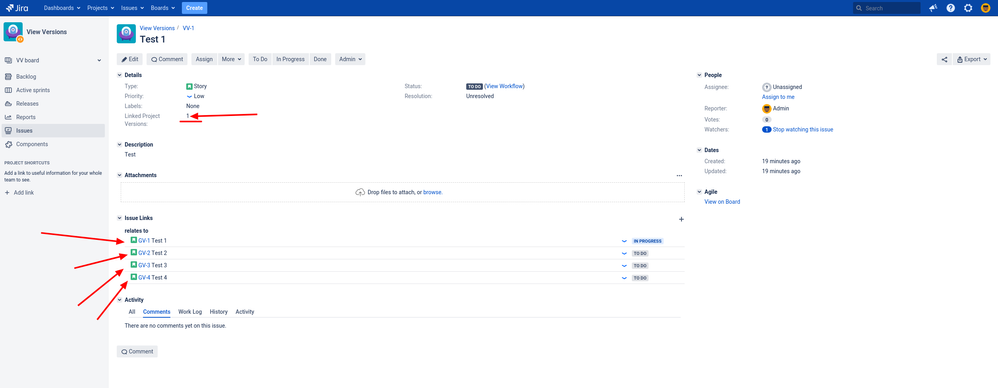Viewport: 998px width, 388px height.
Task: Focus the Search field in header
Action: click(887, 8)
